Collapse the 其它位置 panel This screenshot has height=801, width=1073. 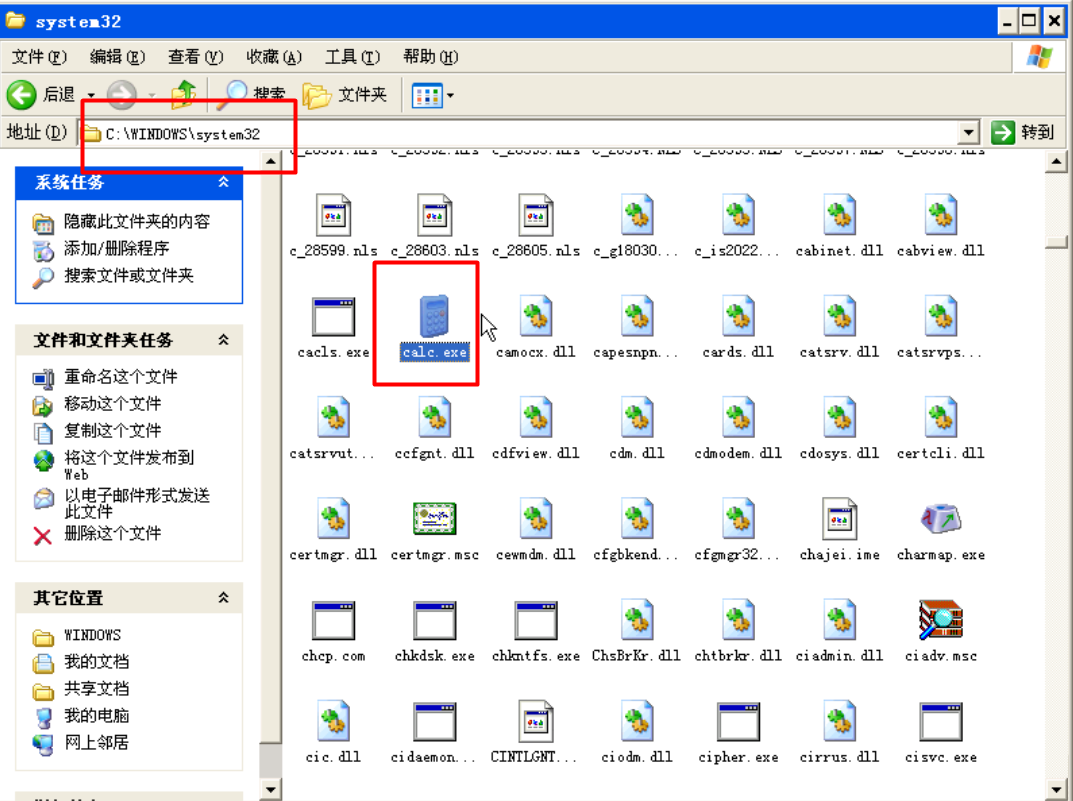(223, 598)
